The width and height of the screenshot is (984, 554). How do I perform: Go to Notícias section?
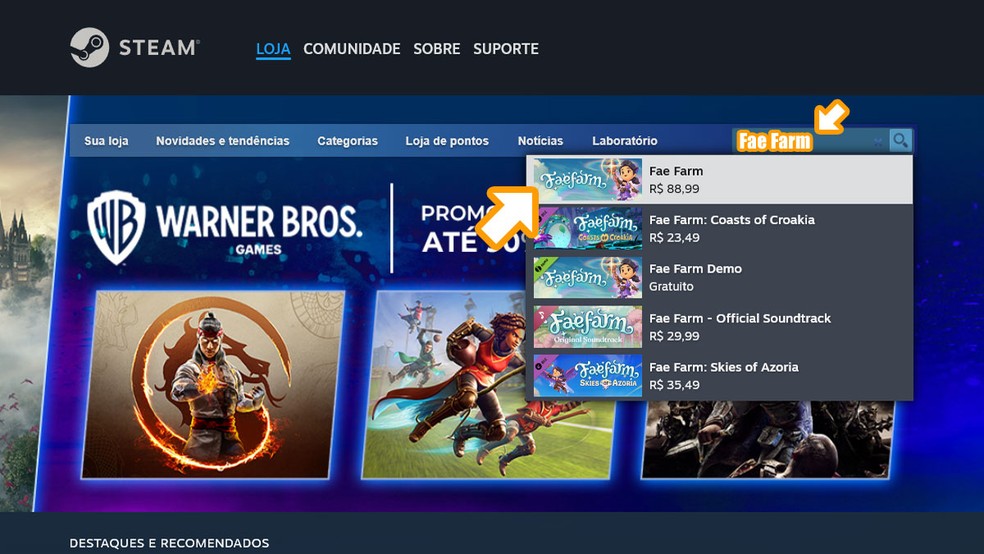tap(540, 141)
